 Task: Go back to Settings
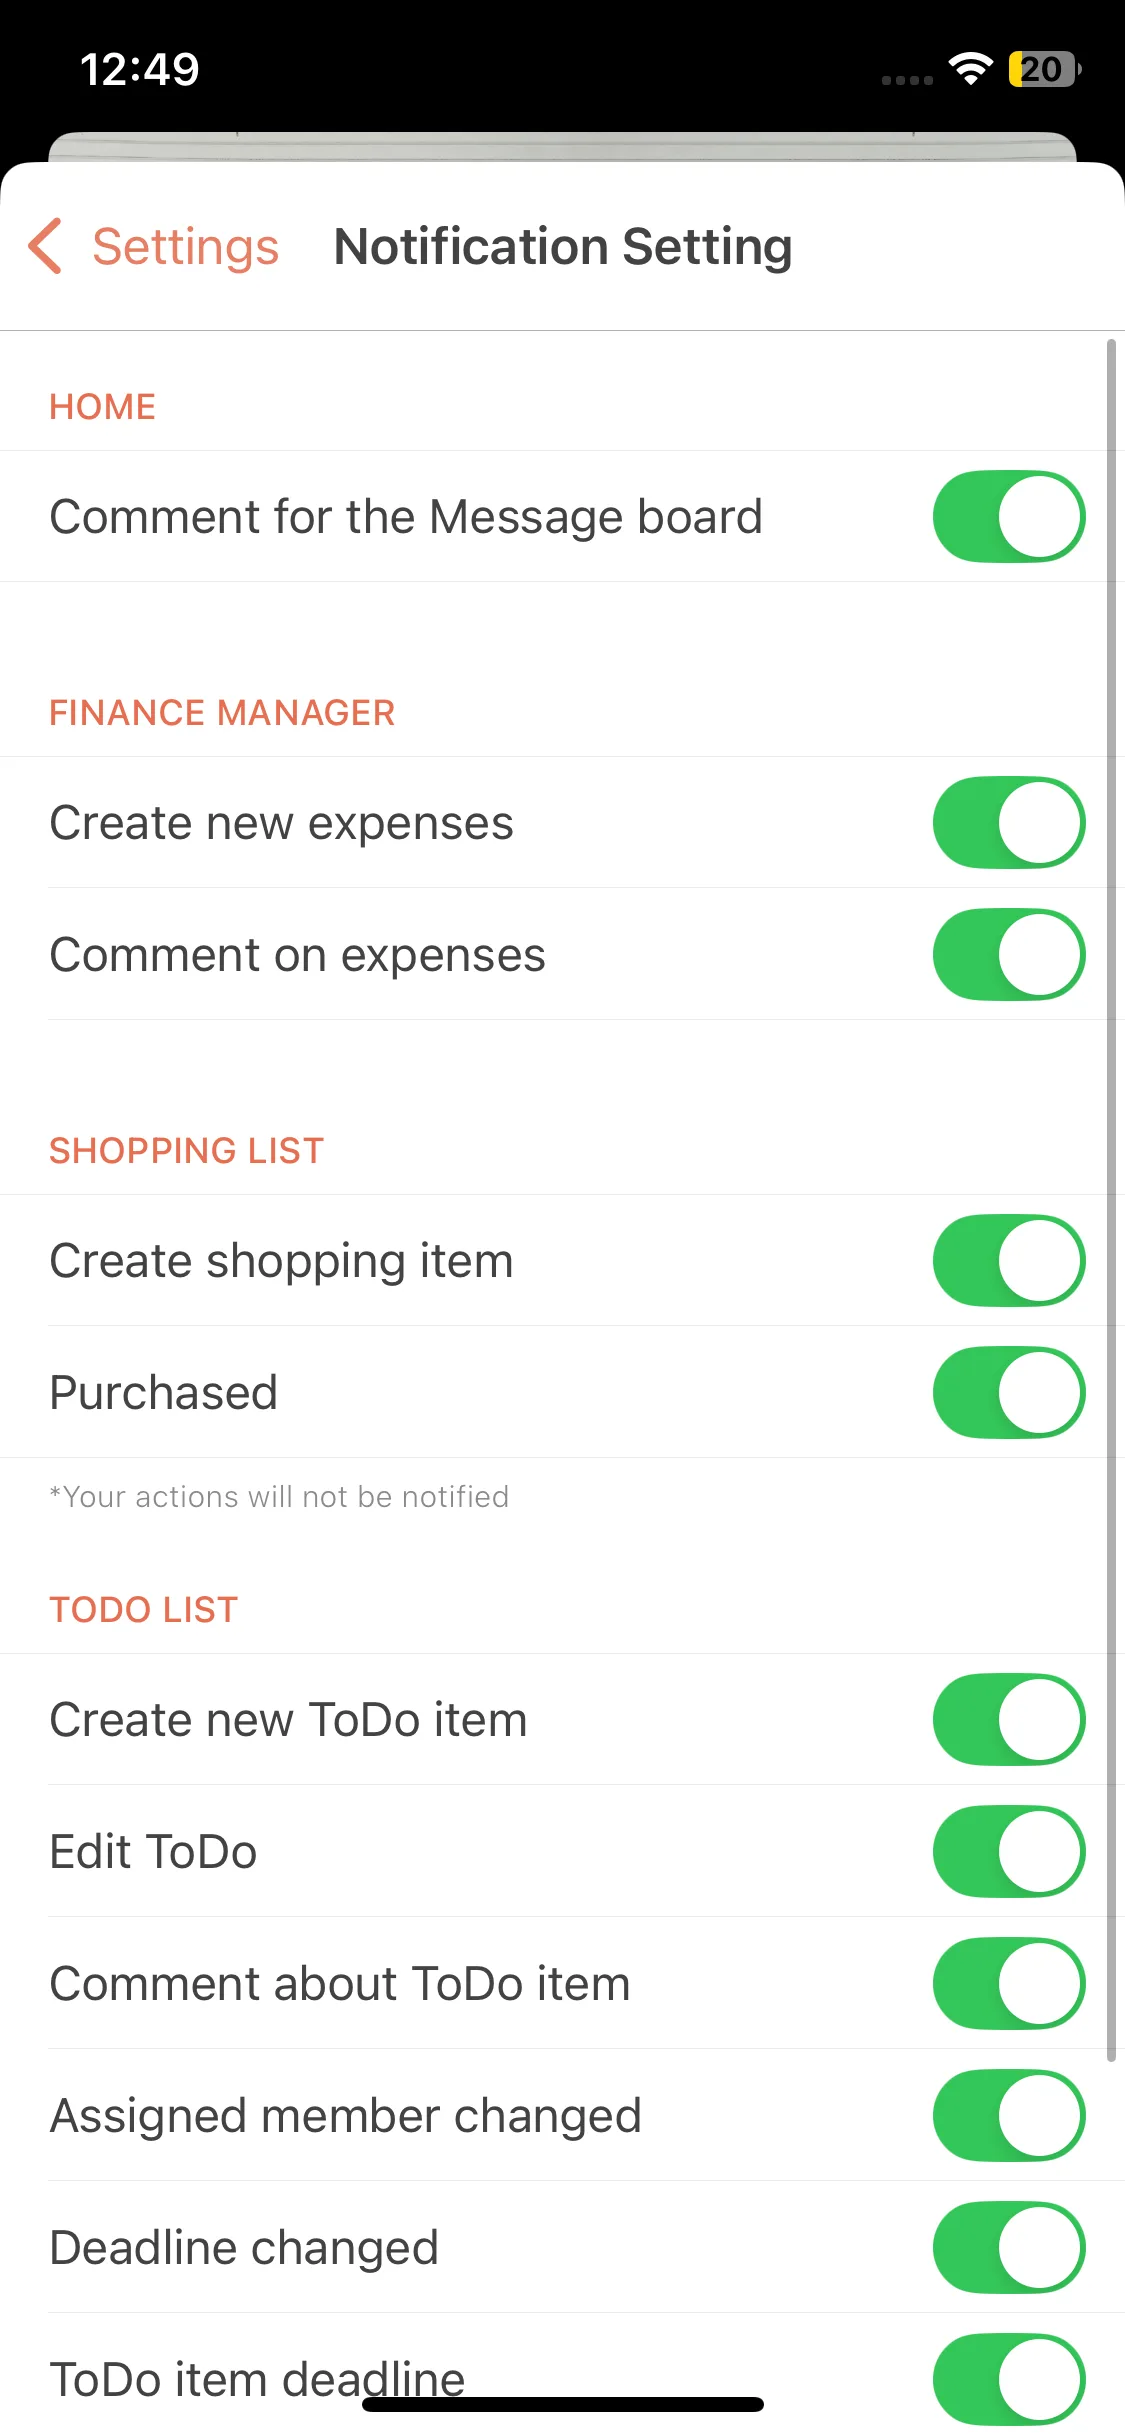click(185, 246)
